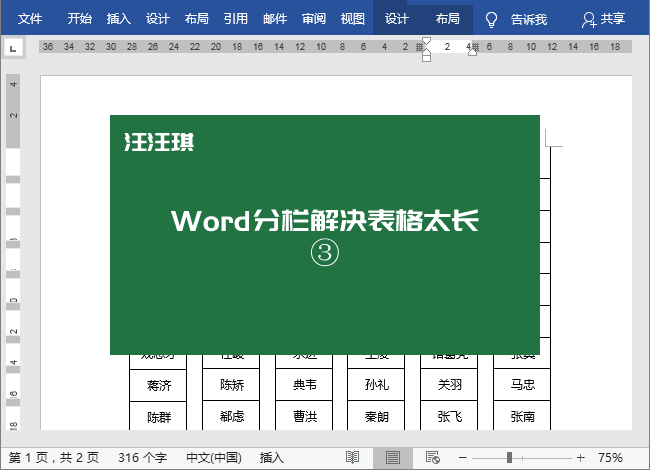Open language setting 中文(中国)
The image size is (650, 470).
(213, 457)
